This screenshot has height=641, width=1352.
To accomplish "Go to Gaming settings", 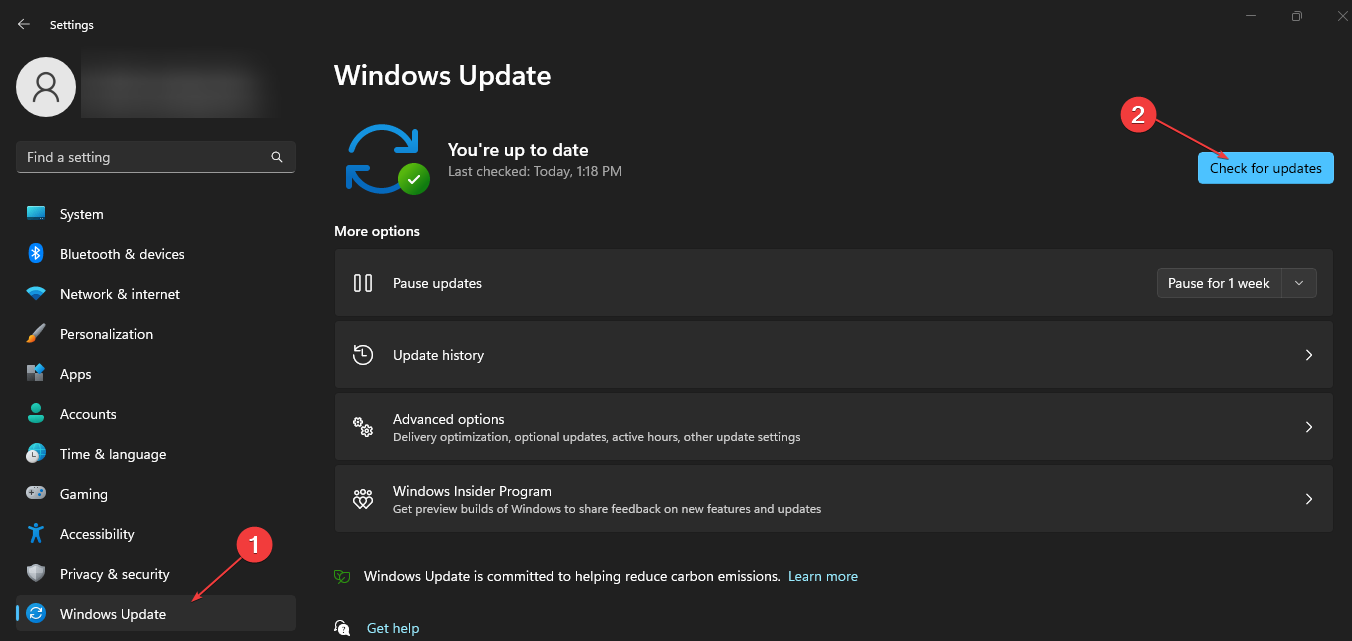I will [155, 494].
